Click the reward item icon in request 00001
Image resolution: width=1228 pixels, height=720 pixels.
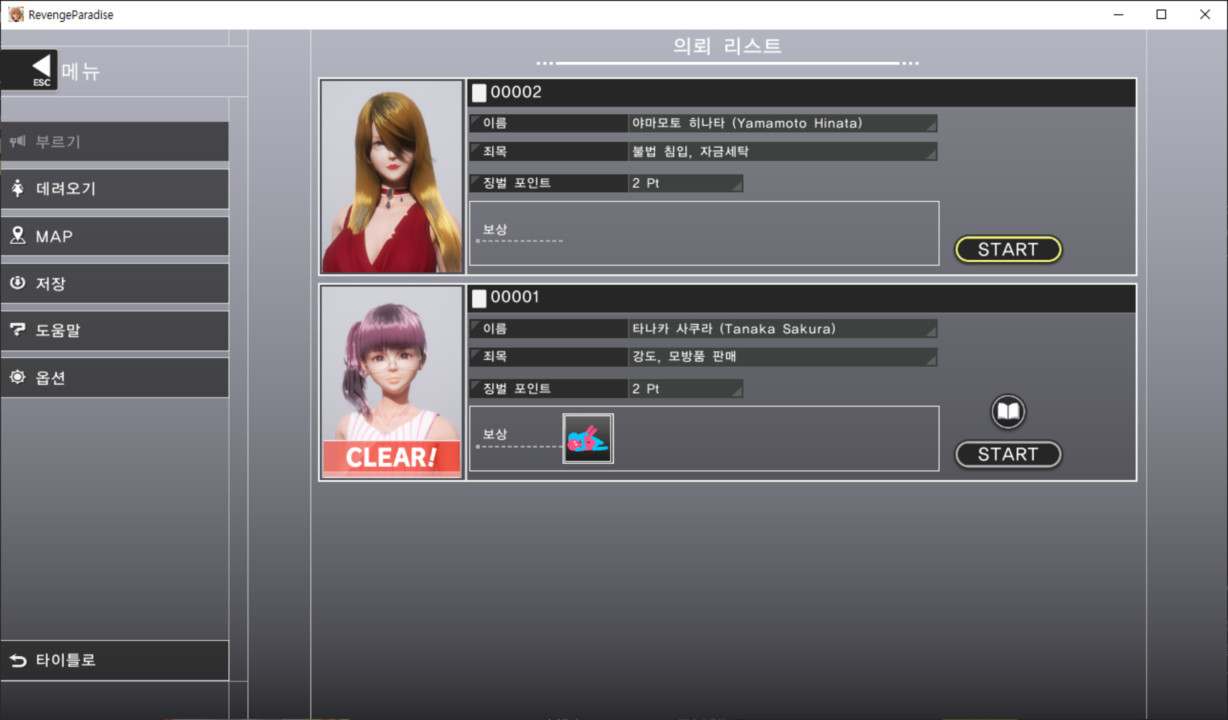click(x=588, y=439)
